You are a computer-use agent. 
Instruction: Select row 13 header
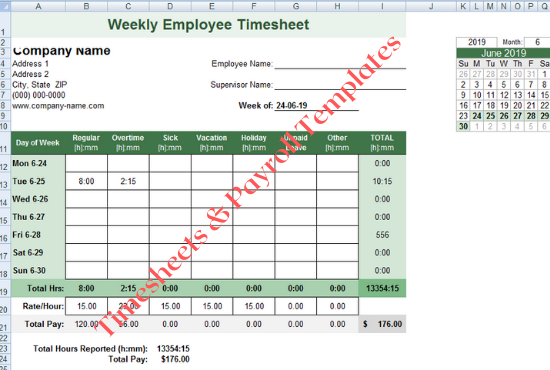[x=4, y=181]
